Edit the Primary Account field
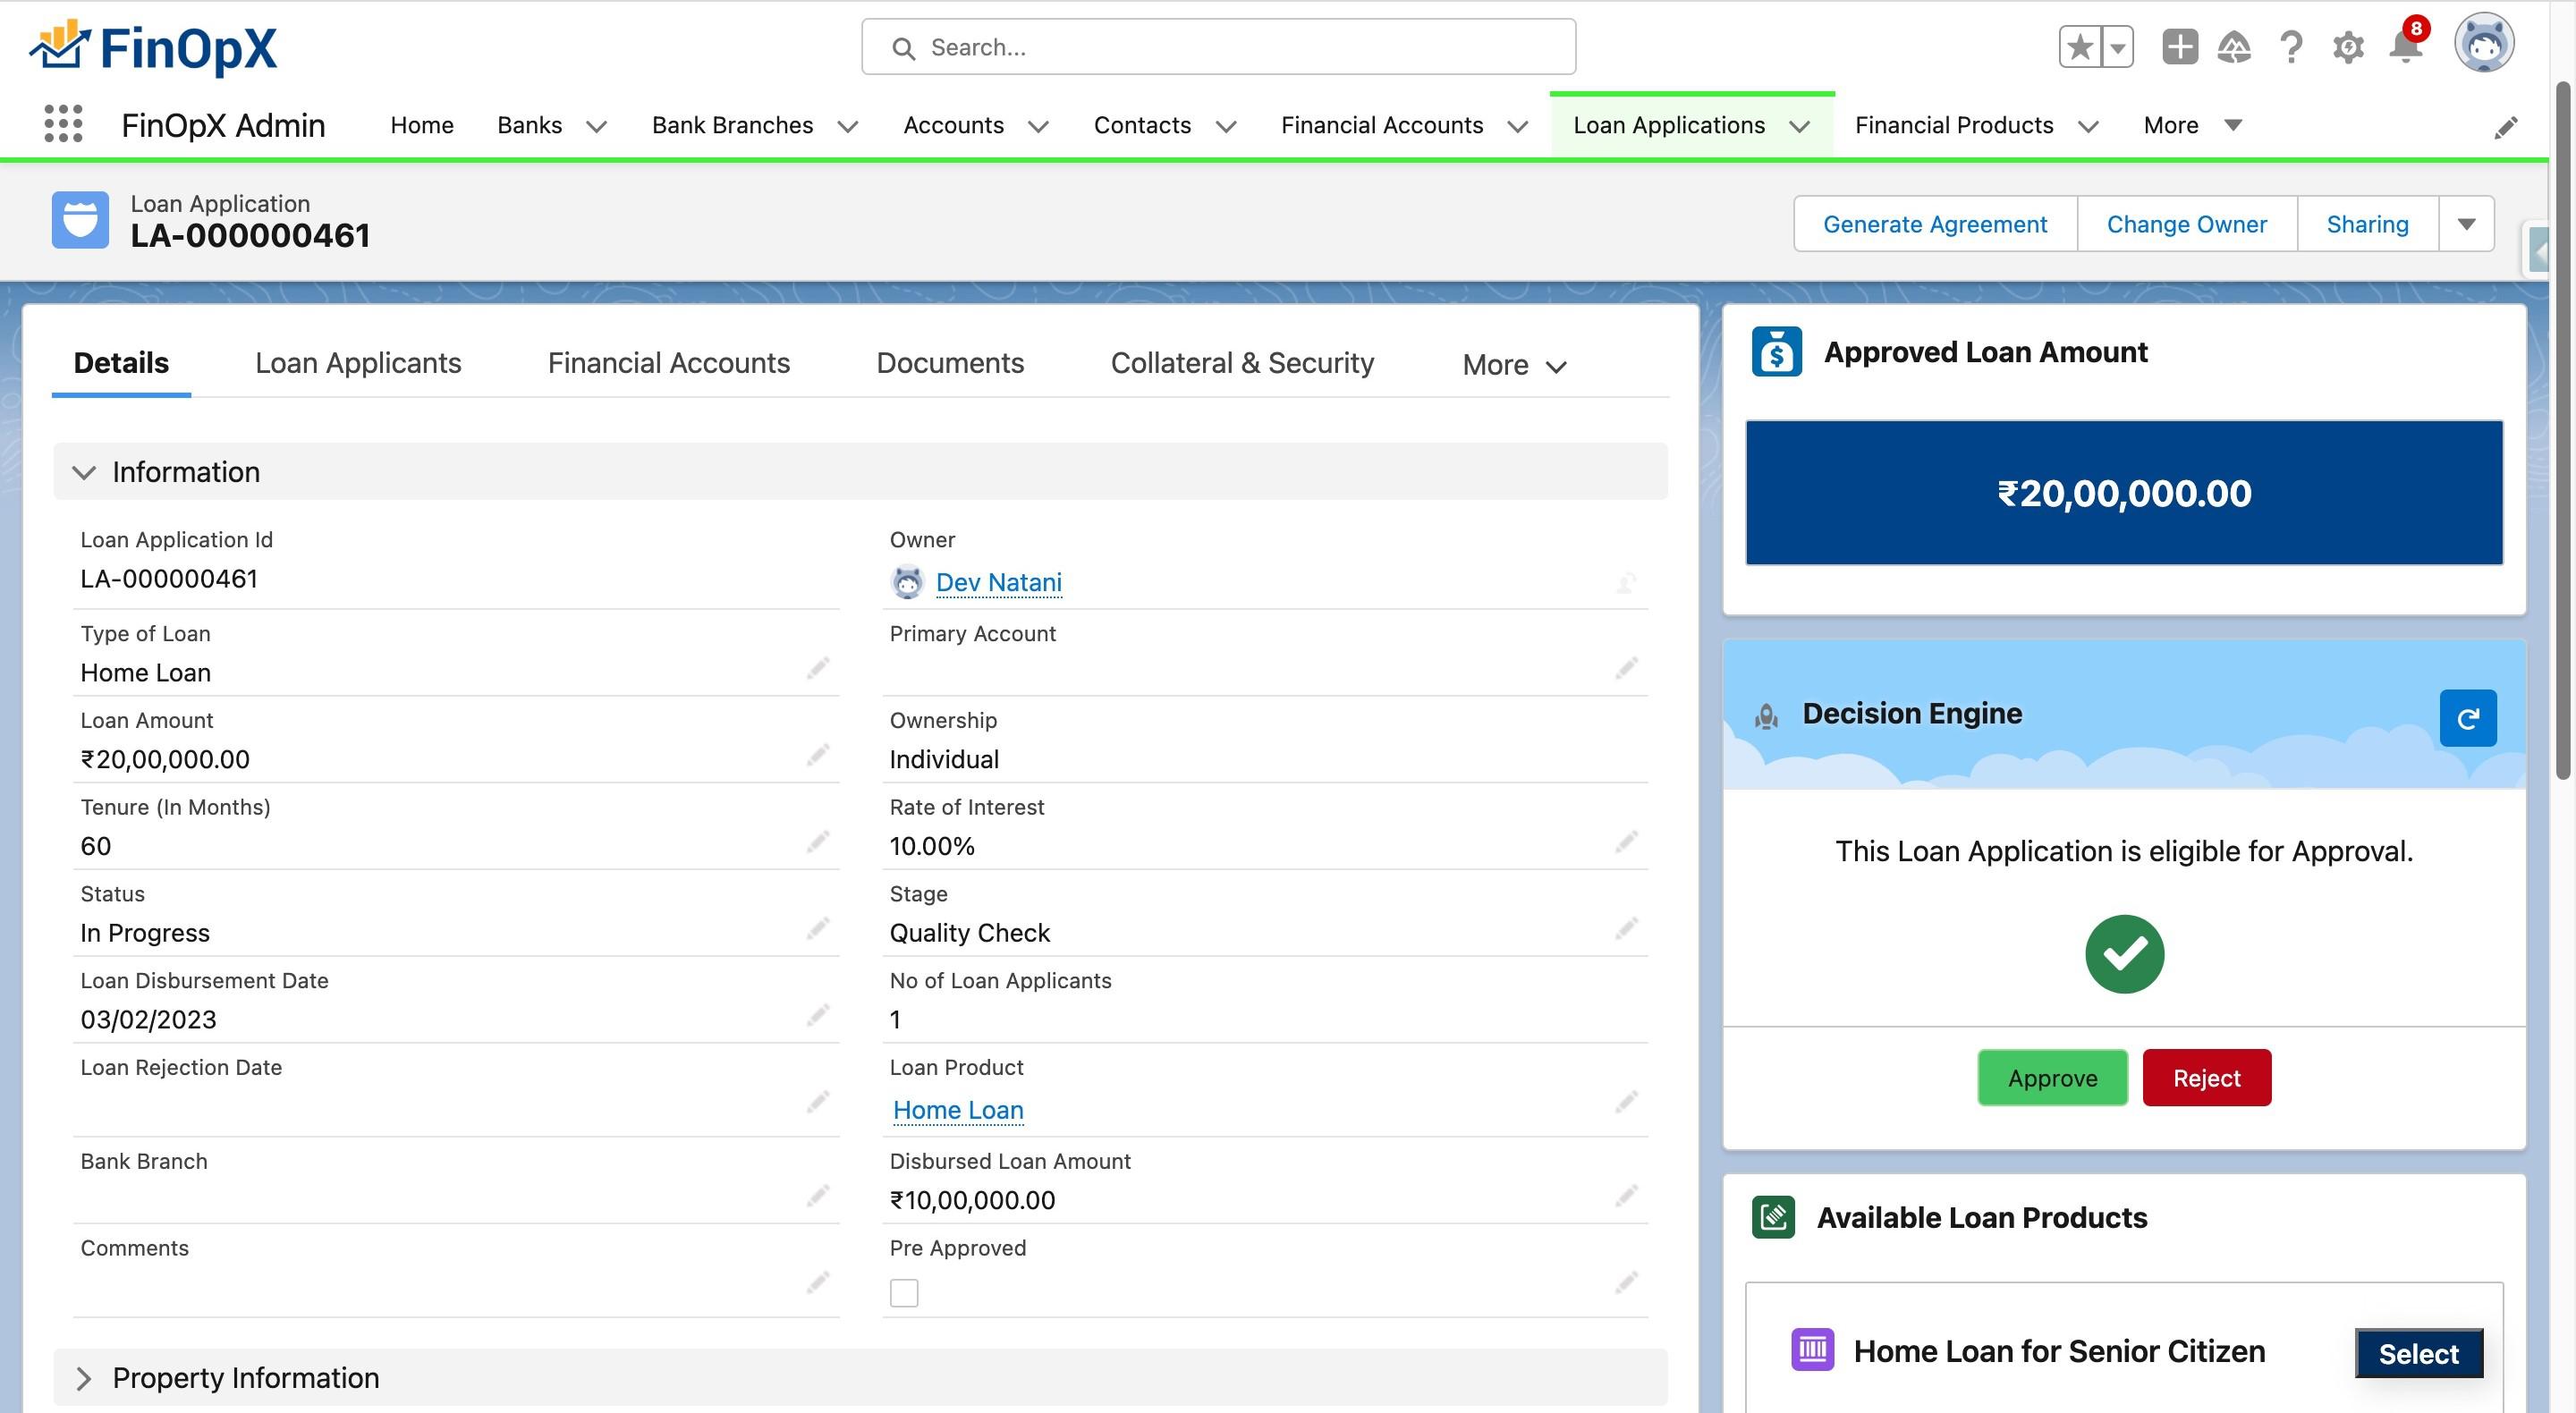 pos(1626,668)
